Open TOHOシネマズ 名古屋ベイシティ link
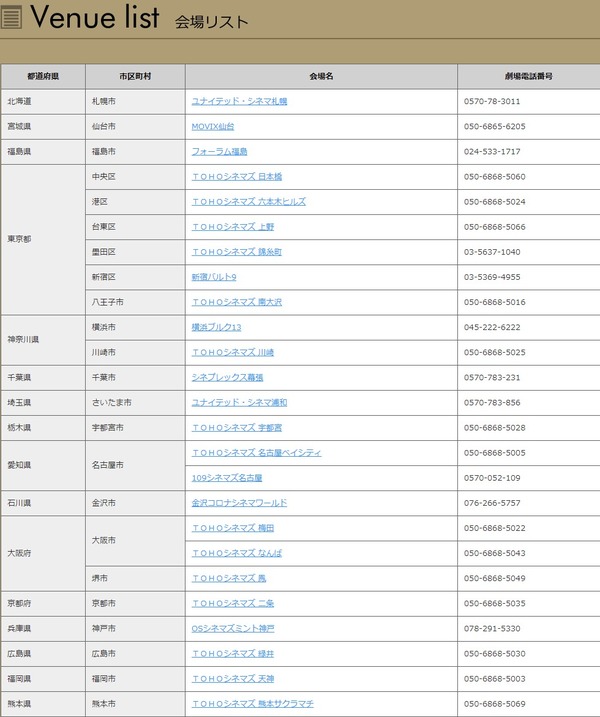Image resolution: width=600 pixels, height=717 pixels. click(x=257, y=453)
